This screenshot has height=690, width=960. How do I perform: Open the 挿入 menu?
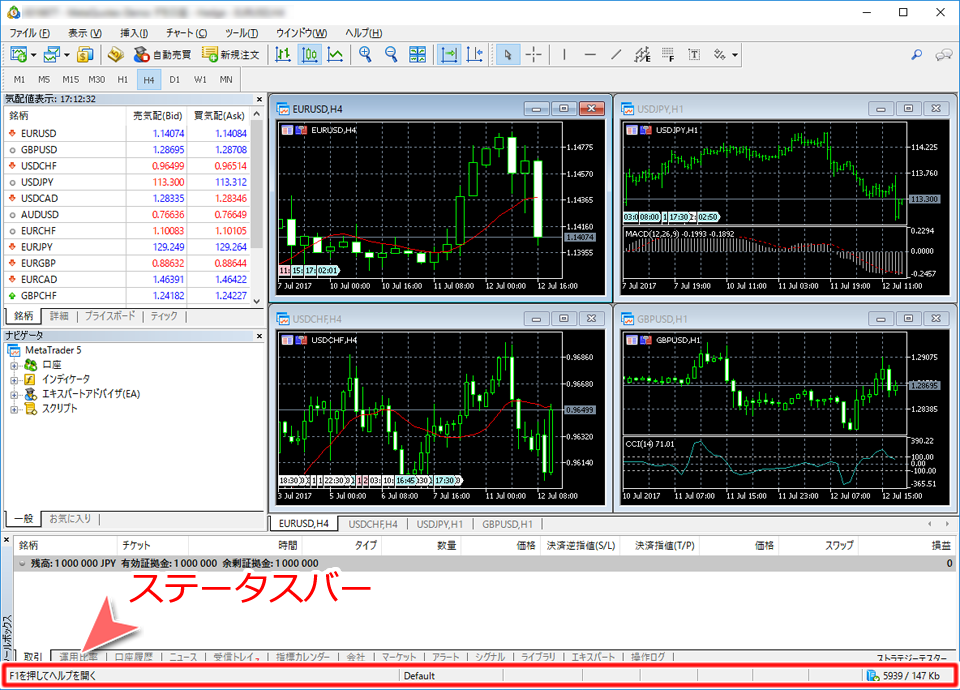tap(134, 33)
